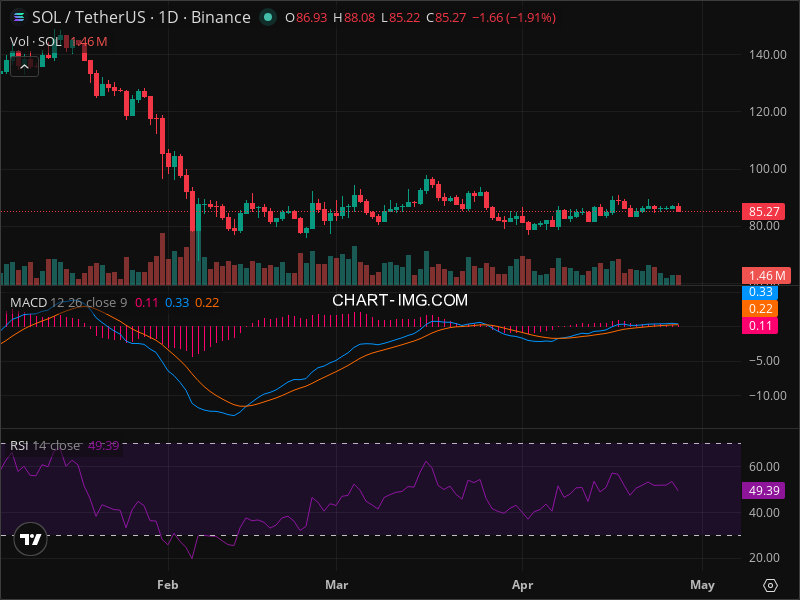
Task: Click the Apr label on time axis
Action: point(522,585)
